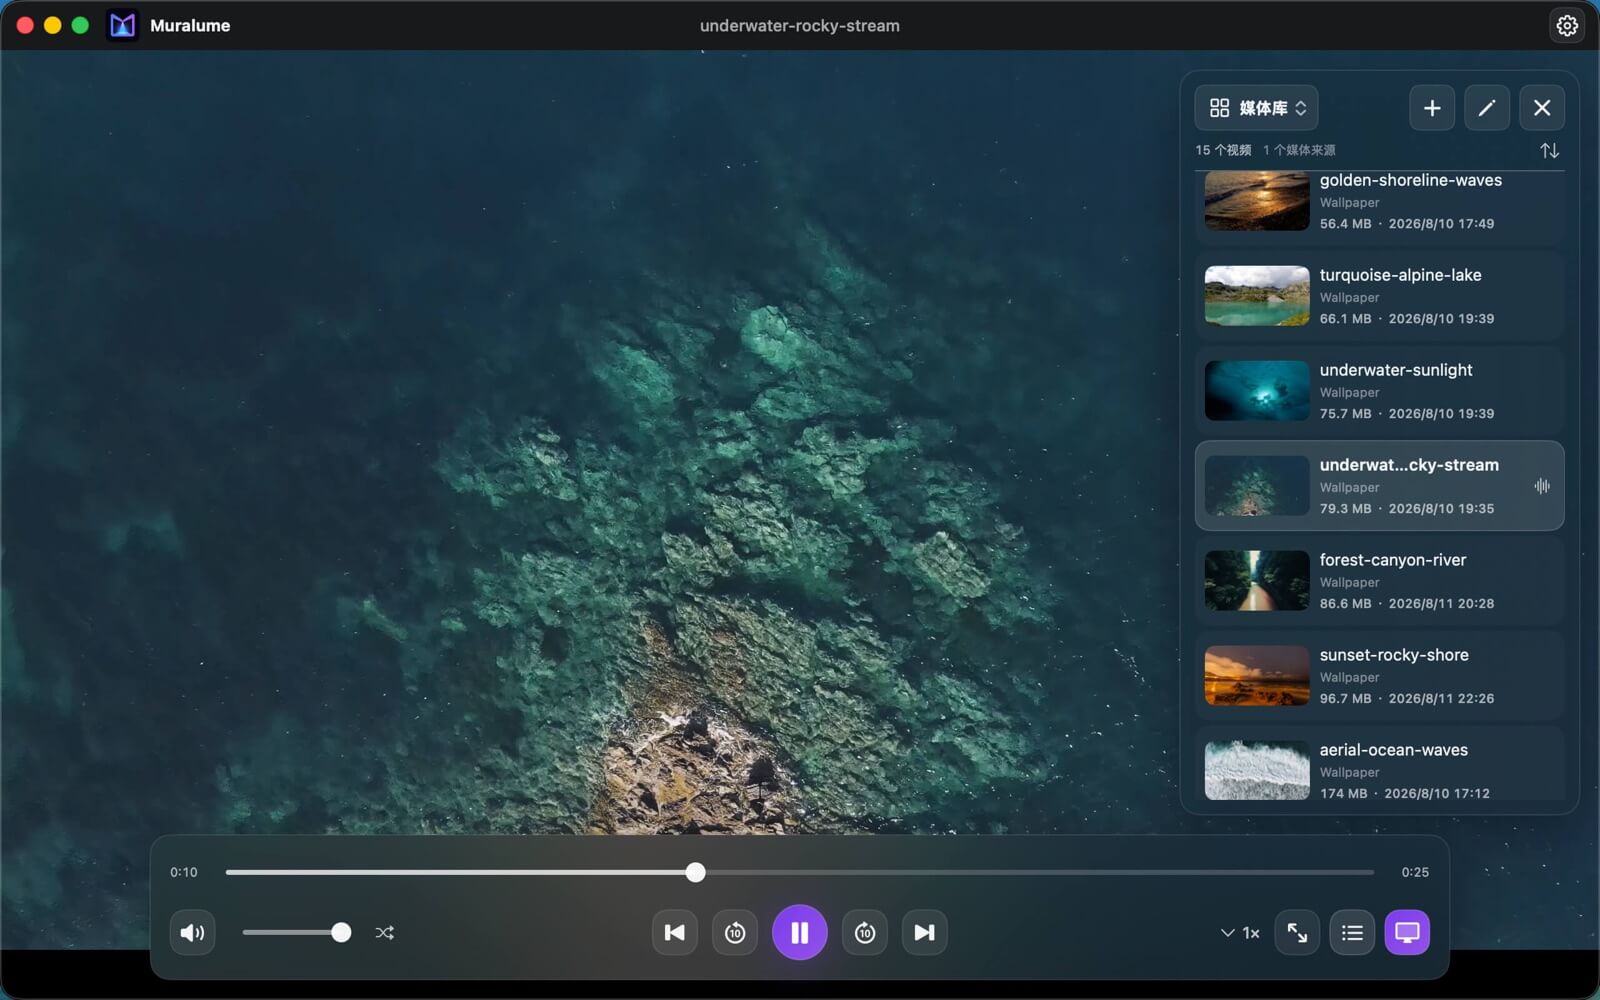1600x1000 pixels.
Task: Click 79.3 MB · 2026/8/10 19:35 details
Action: 1407,508
